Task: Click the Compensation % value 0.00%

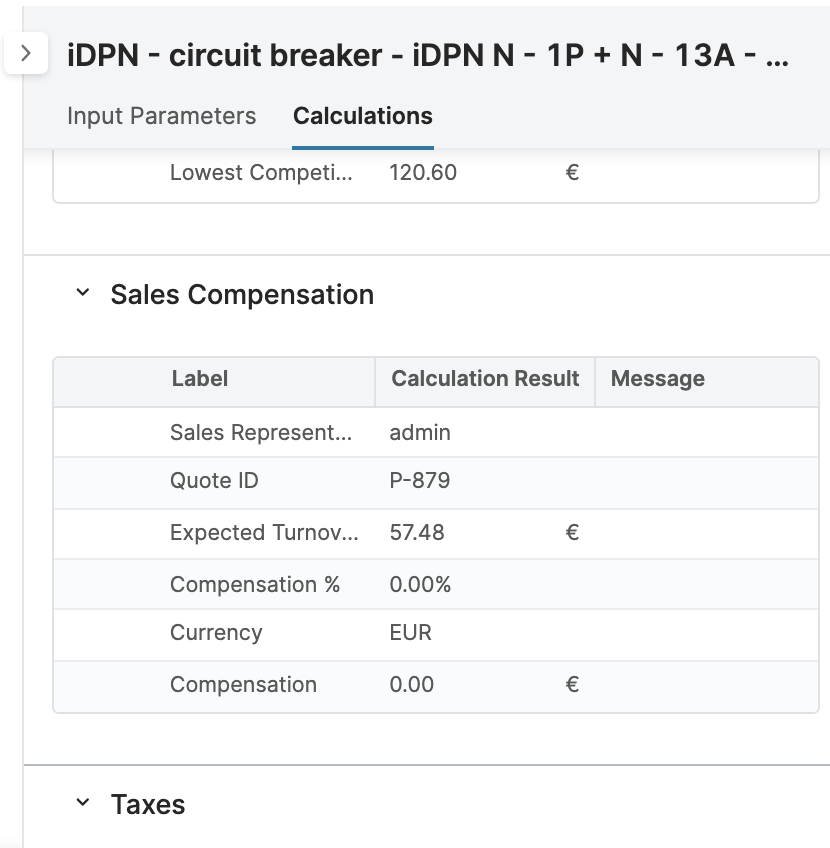Action: 419,583
